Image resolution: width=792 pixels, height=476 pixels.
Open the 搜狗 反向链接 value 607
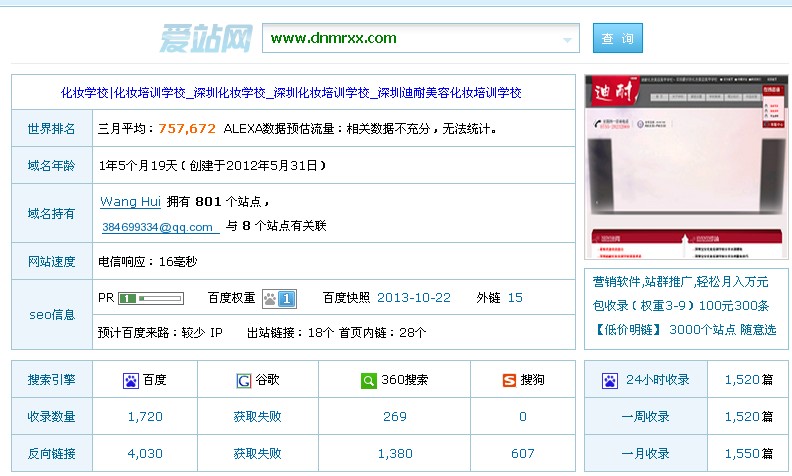[523, 453]
